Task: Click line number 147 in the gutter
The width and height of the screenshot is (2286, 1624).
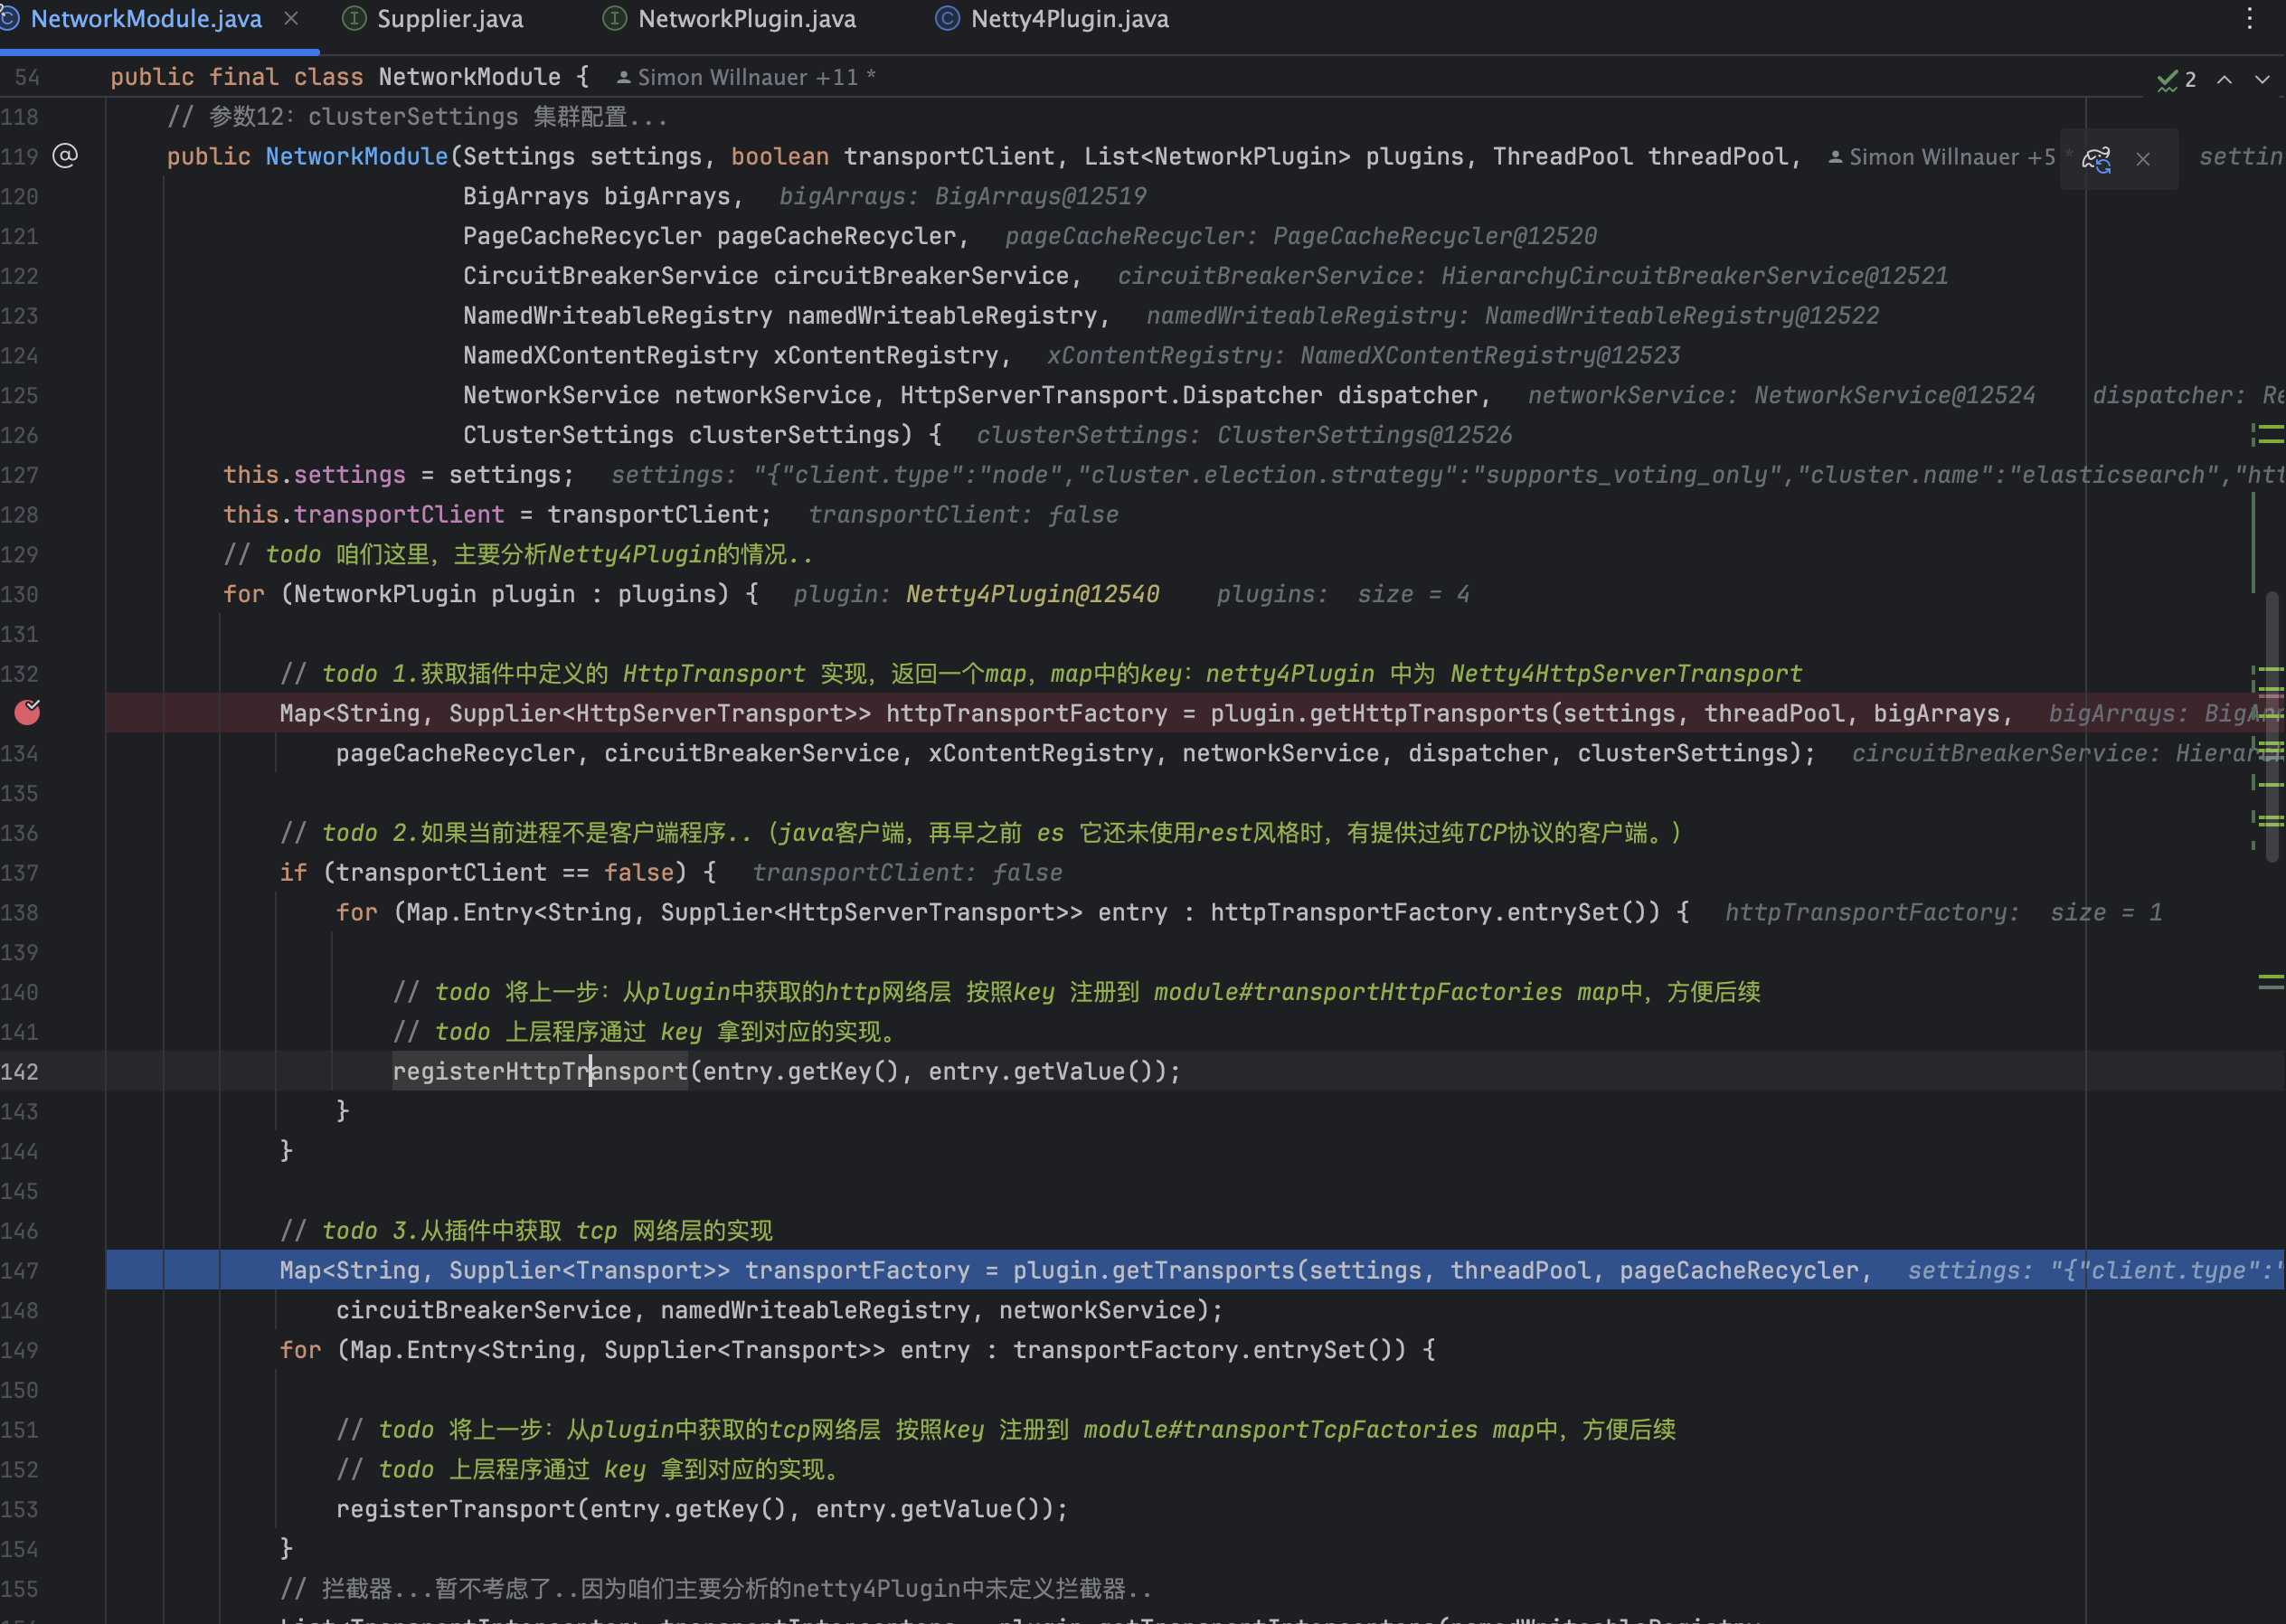Action: [x=20, y=1270]
